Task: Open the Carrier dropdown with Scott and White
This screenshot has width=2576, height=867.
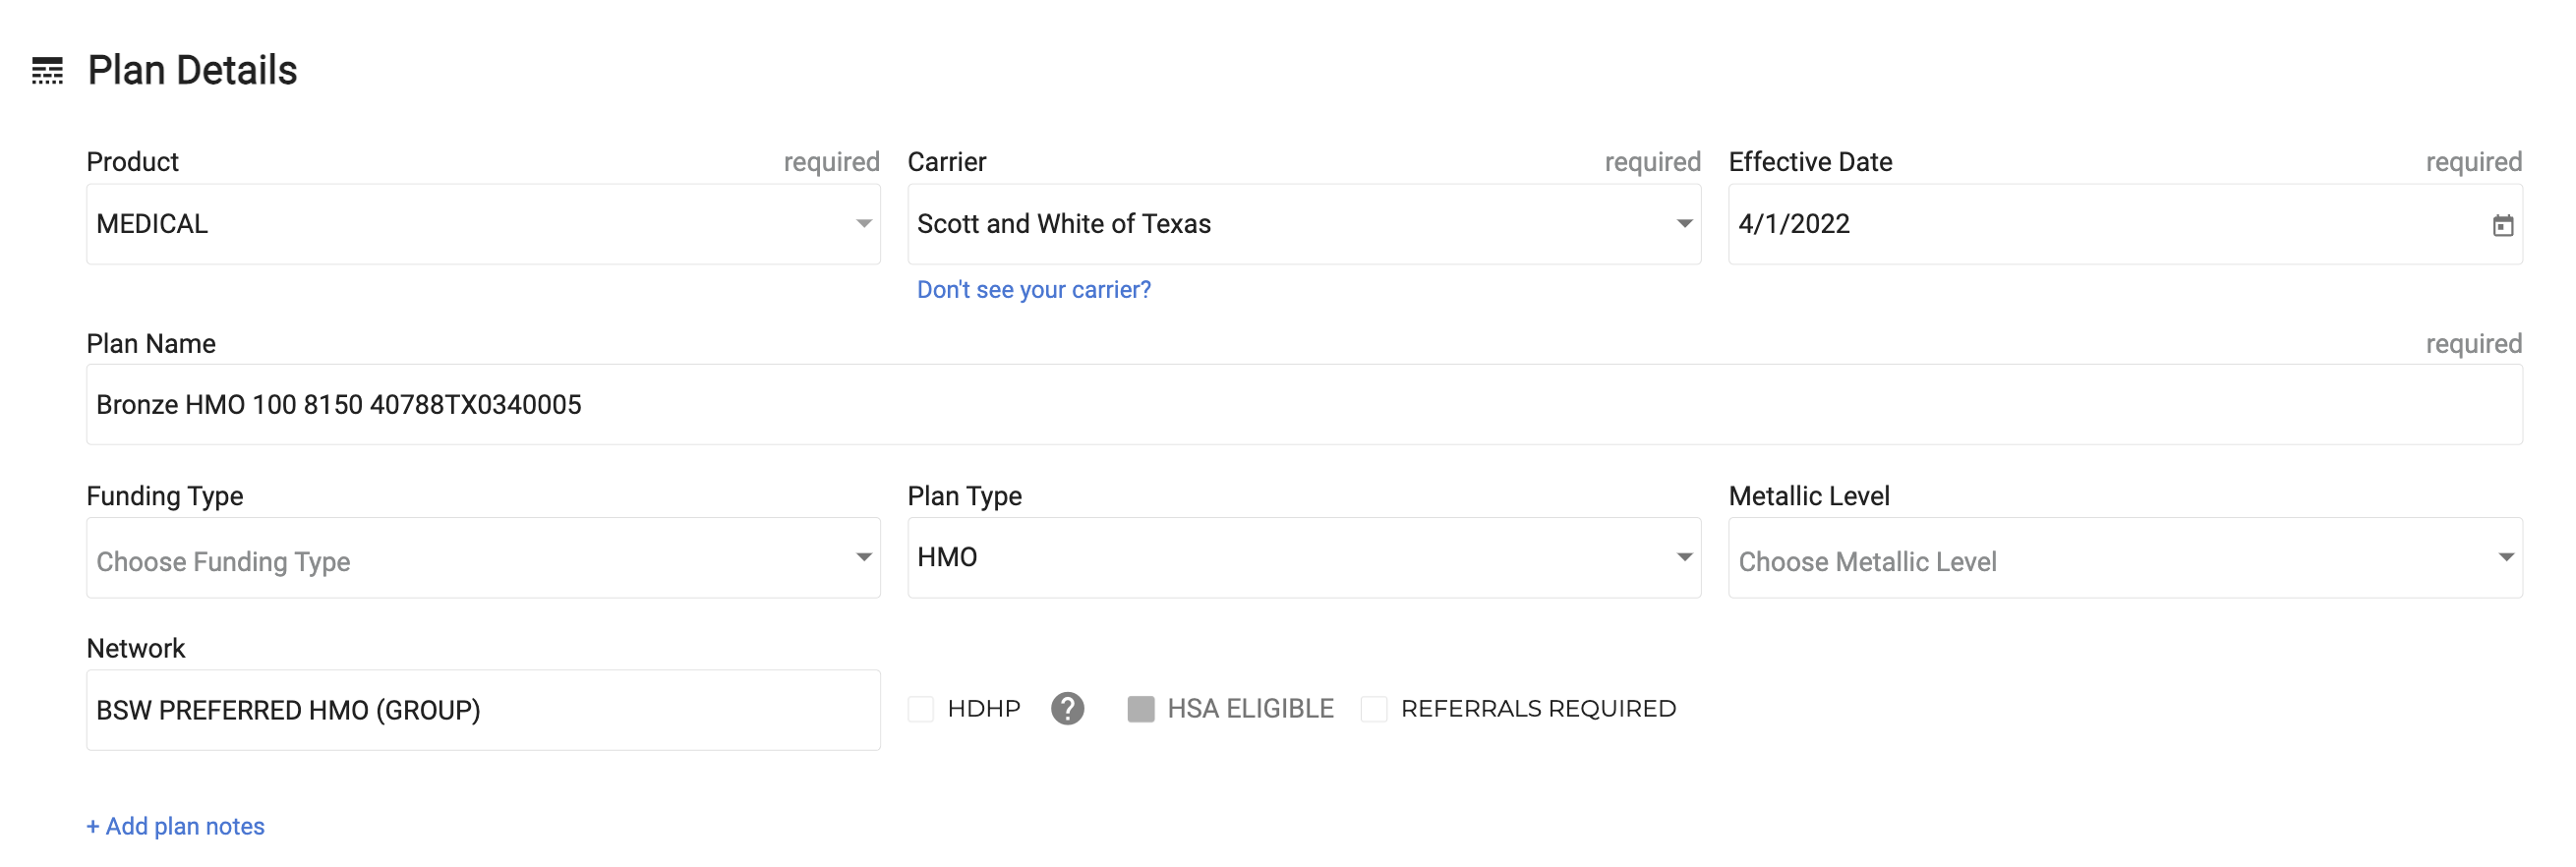Action: click(1304, 224)
